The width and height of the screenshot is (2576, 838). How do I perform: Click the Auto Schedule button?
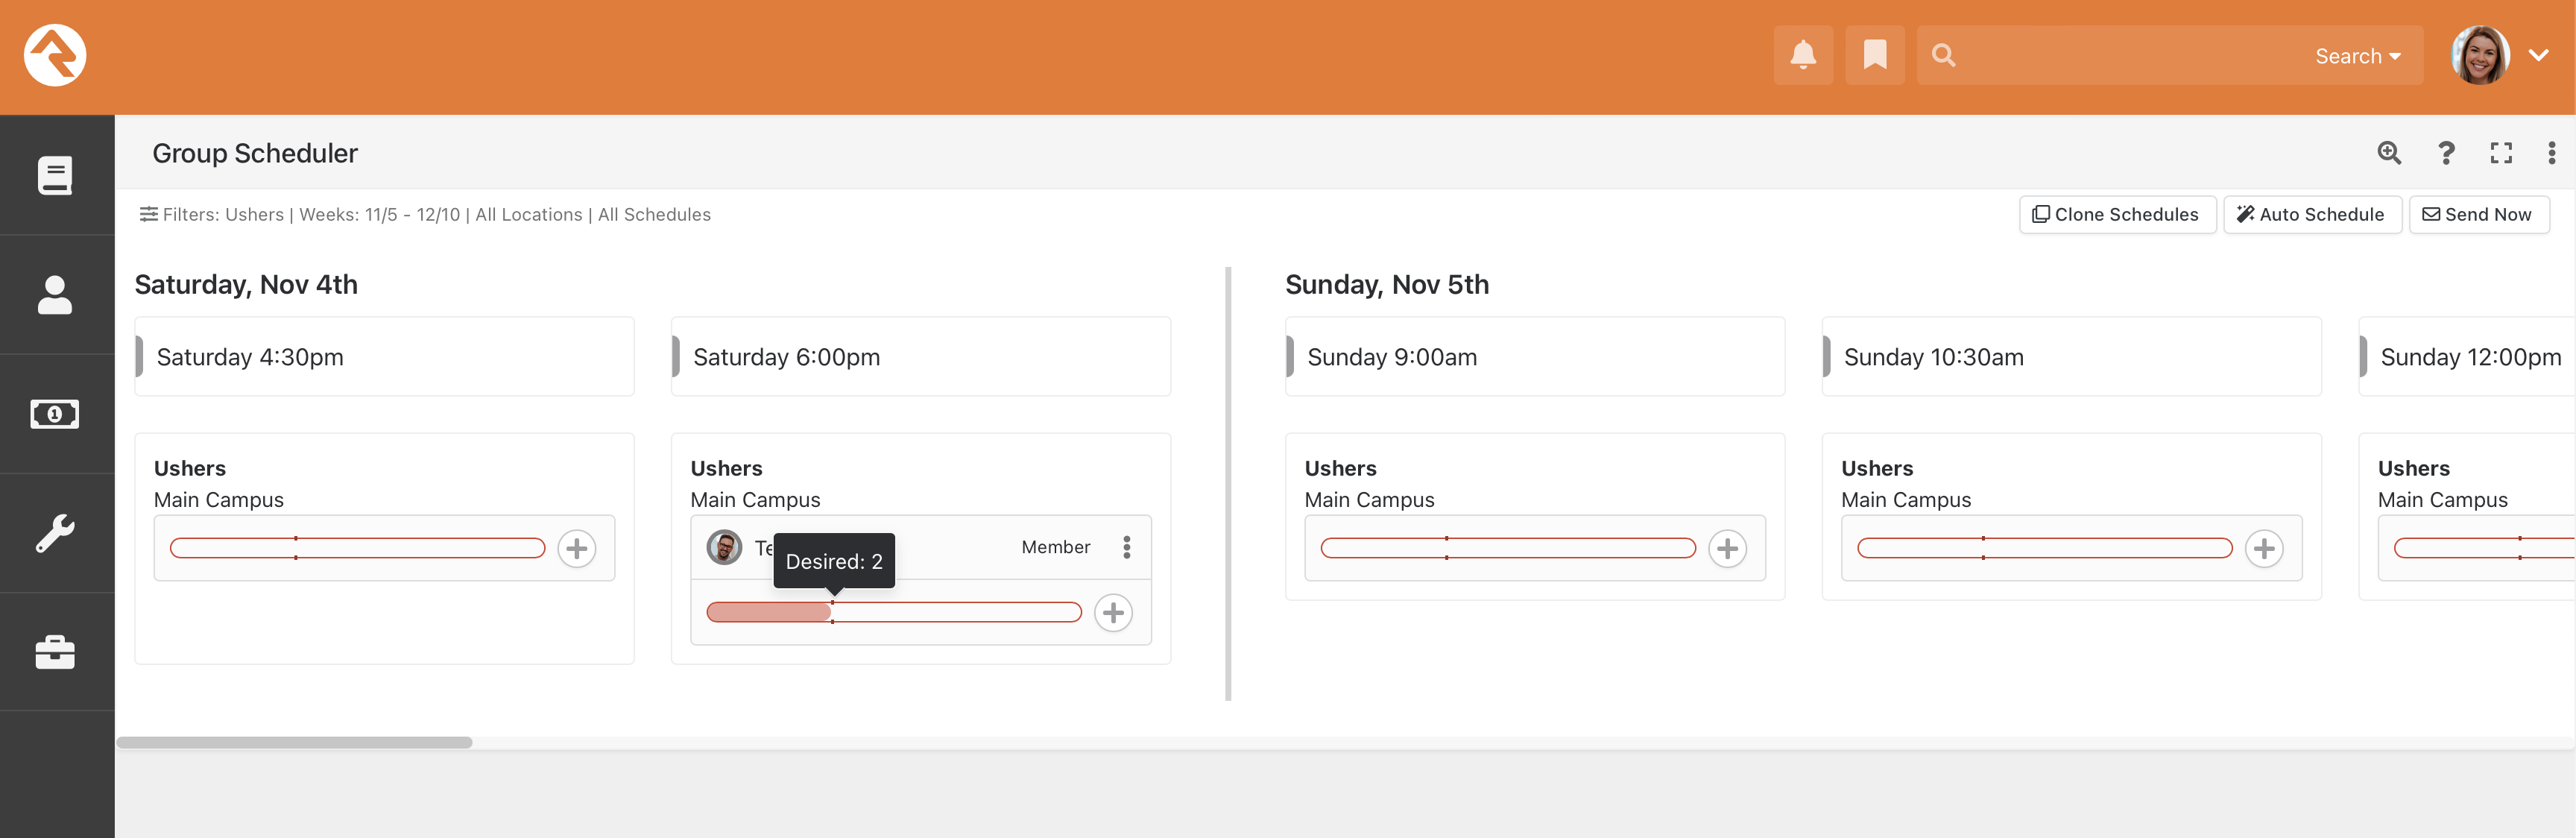(x=2312, y=214)
